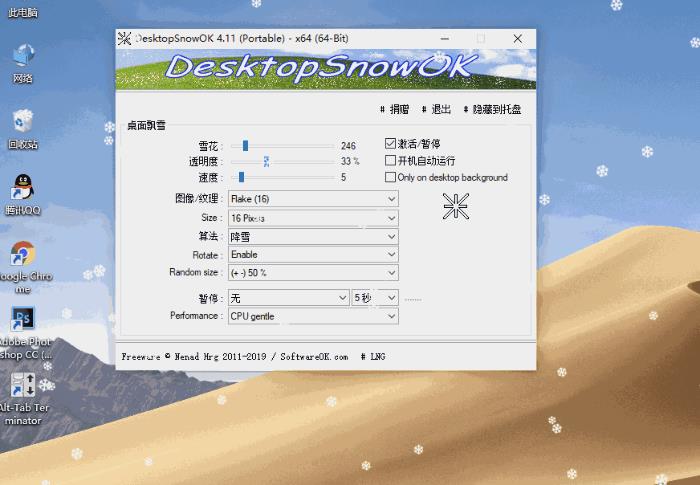Open the 此电脑 desktop icon
Image resolution: width=700 pixels, height=485 pixels.
(23, 11)
